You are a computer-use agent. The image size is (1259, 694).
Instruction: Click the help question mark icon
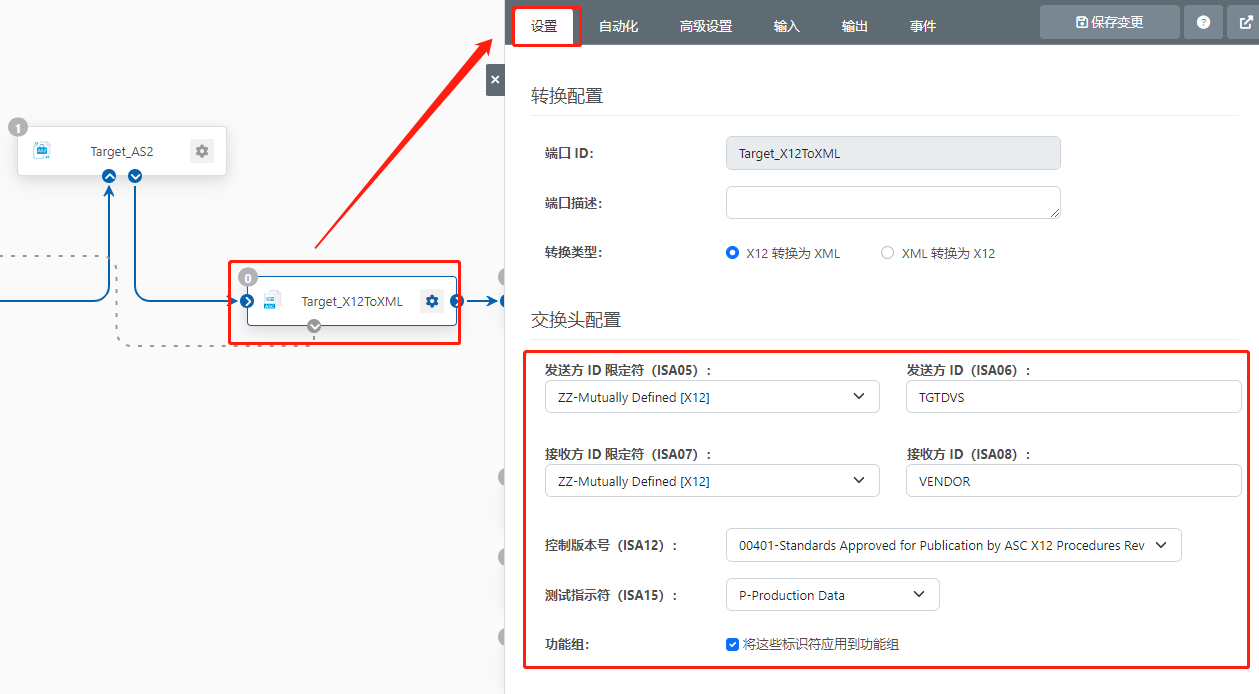point(1203,22)
